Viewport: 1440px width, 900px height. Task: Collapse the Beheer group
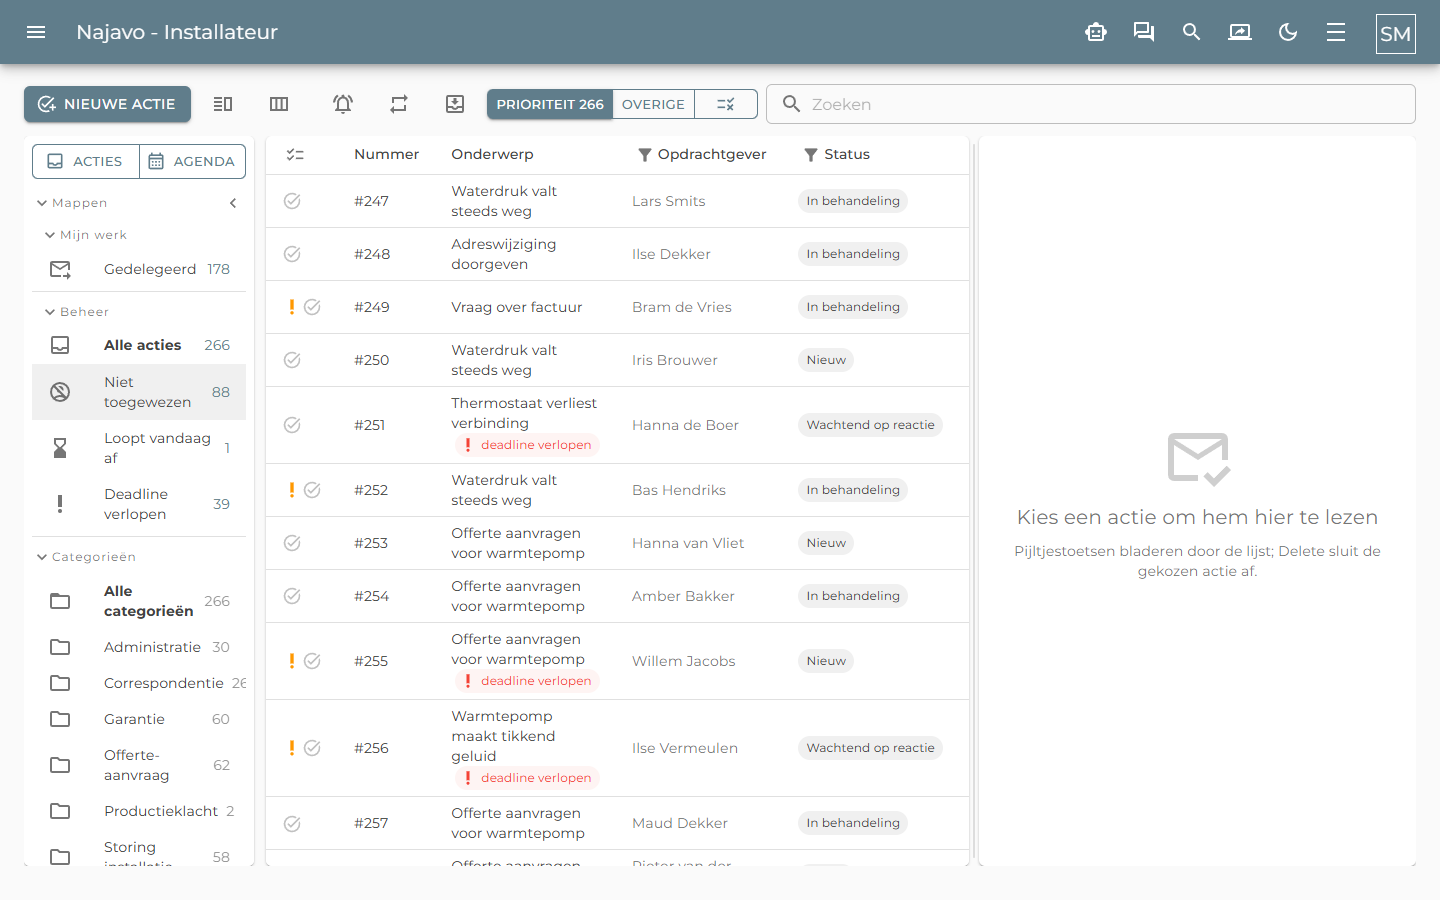coord(77,312)
